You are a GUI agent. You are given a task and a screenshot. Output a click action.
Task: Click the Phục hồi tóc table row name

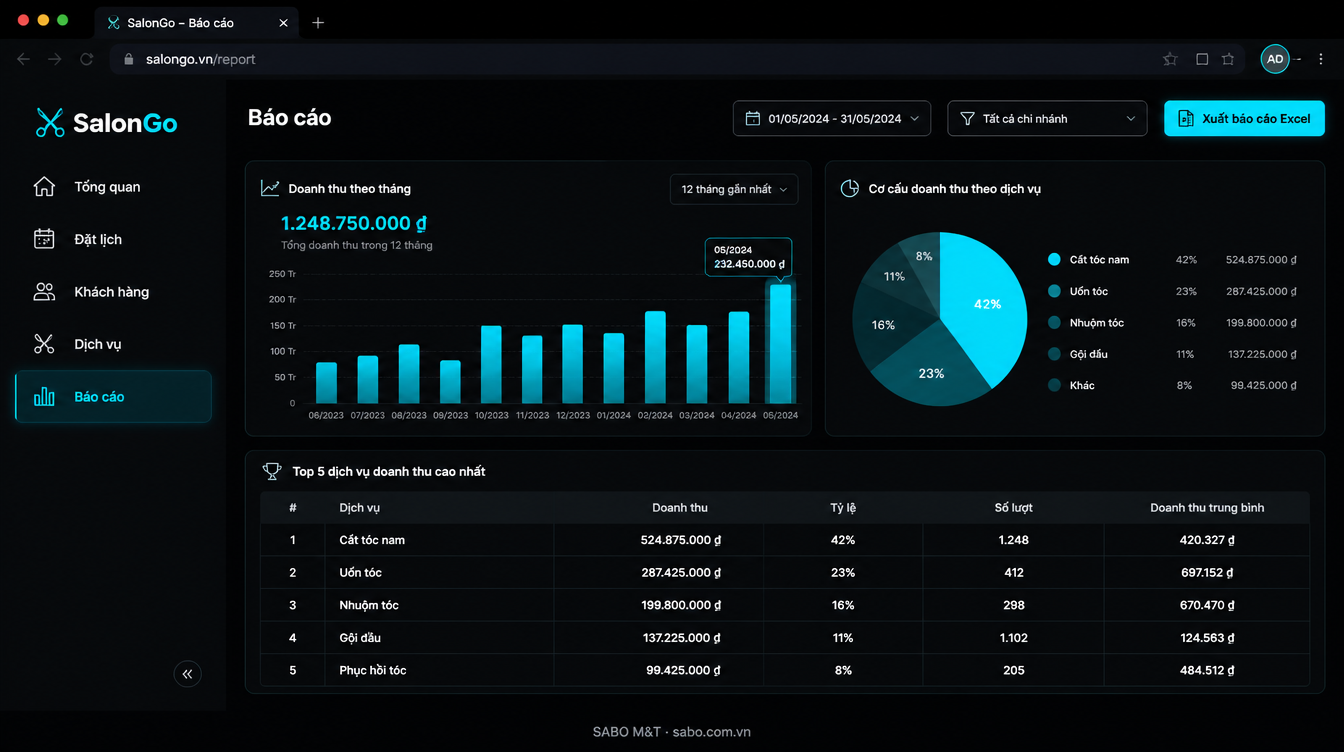tap(373, 670)
